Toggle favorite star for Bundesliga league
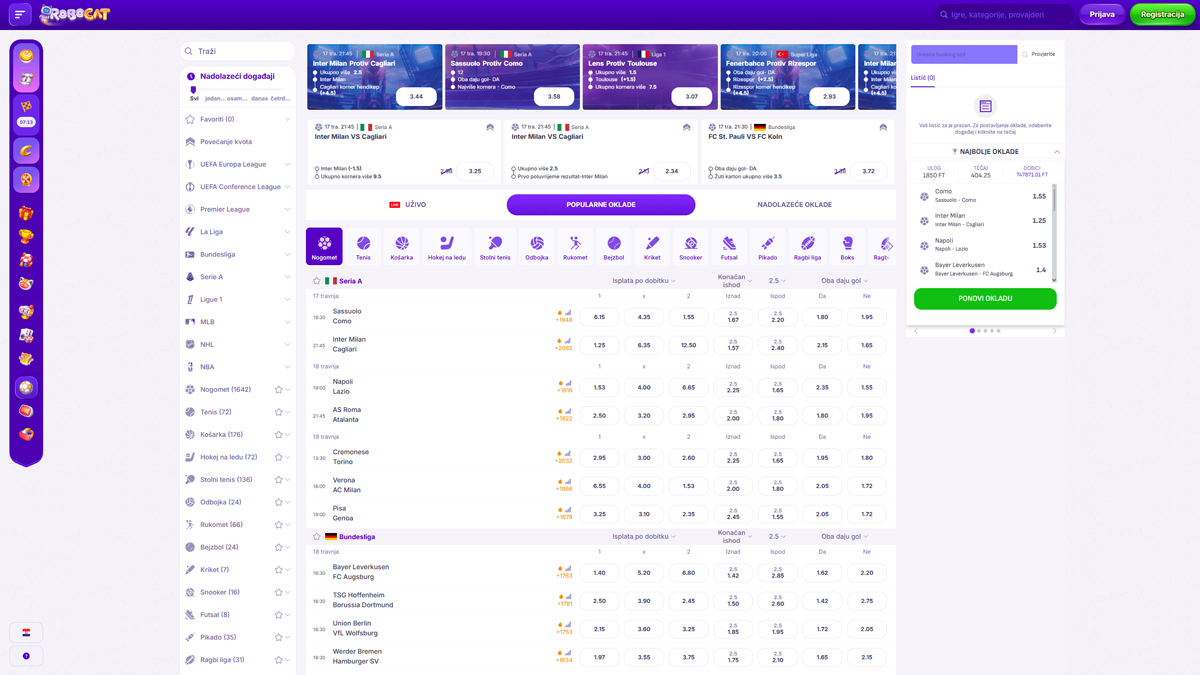This screenshot has width=1200, height=675. coord(317,537)
